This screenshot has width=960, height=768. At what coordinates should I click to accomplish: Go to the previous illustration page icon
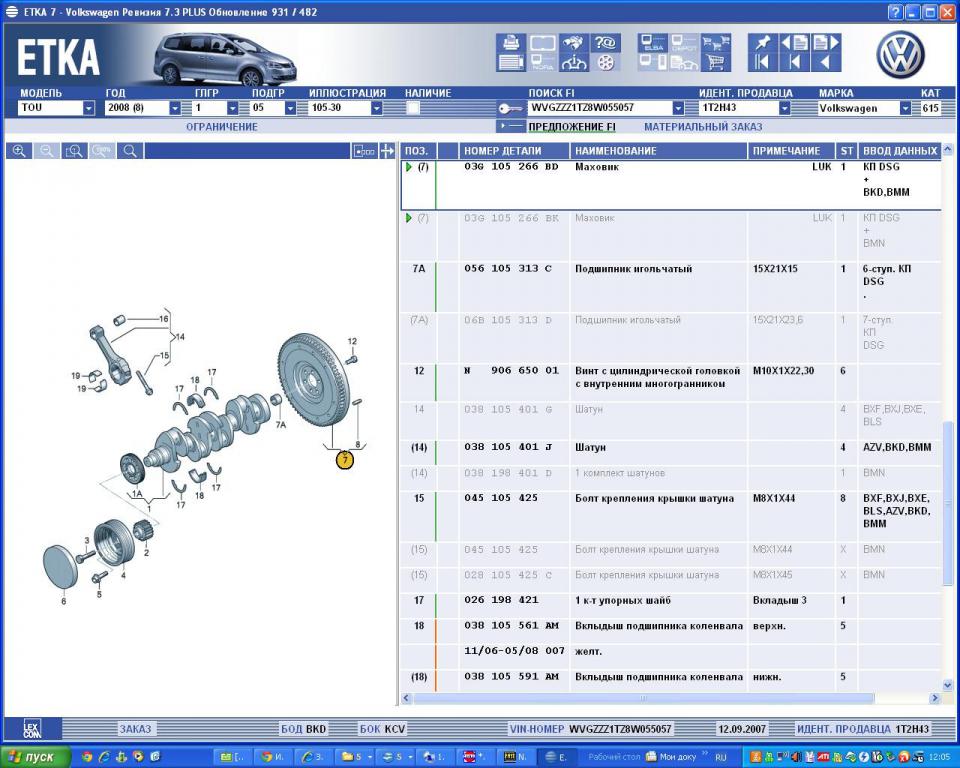pos(794,43)
